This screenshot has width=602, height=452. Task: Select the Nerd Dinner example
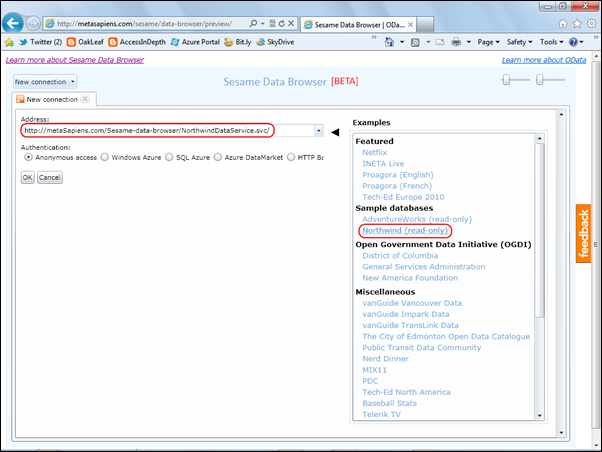(385, 359)
